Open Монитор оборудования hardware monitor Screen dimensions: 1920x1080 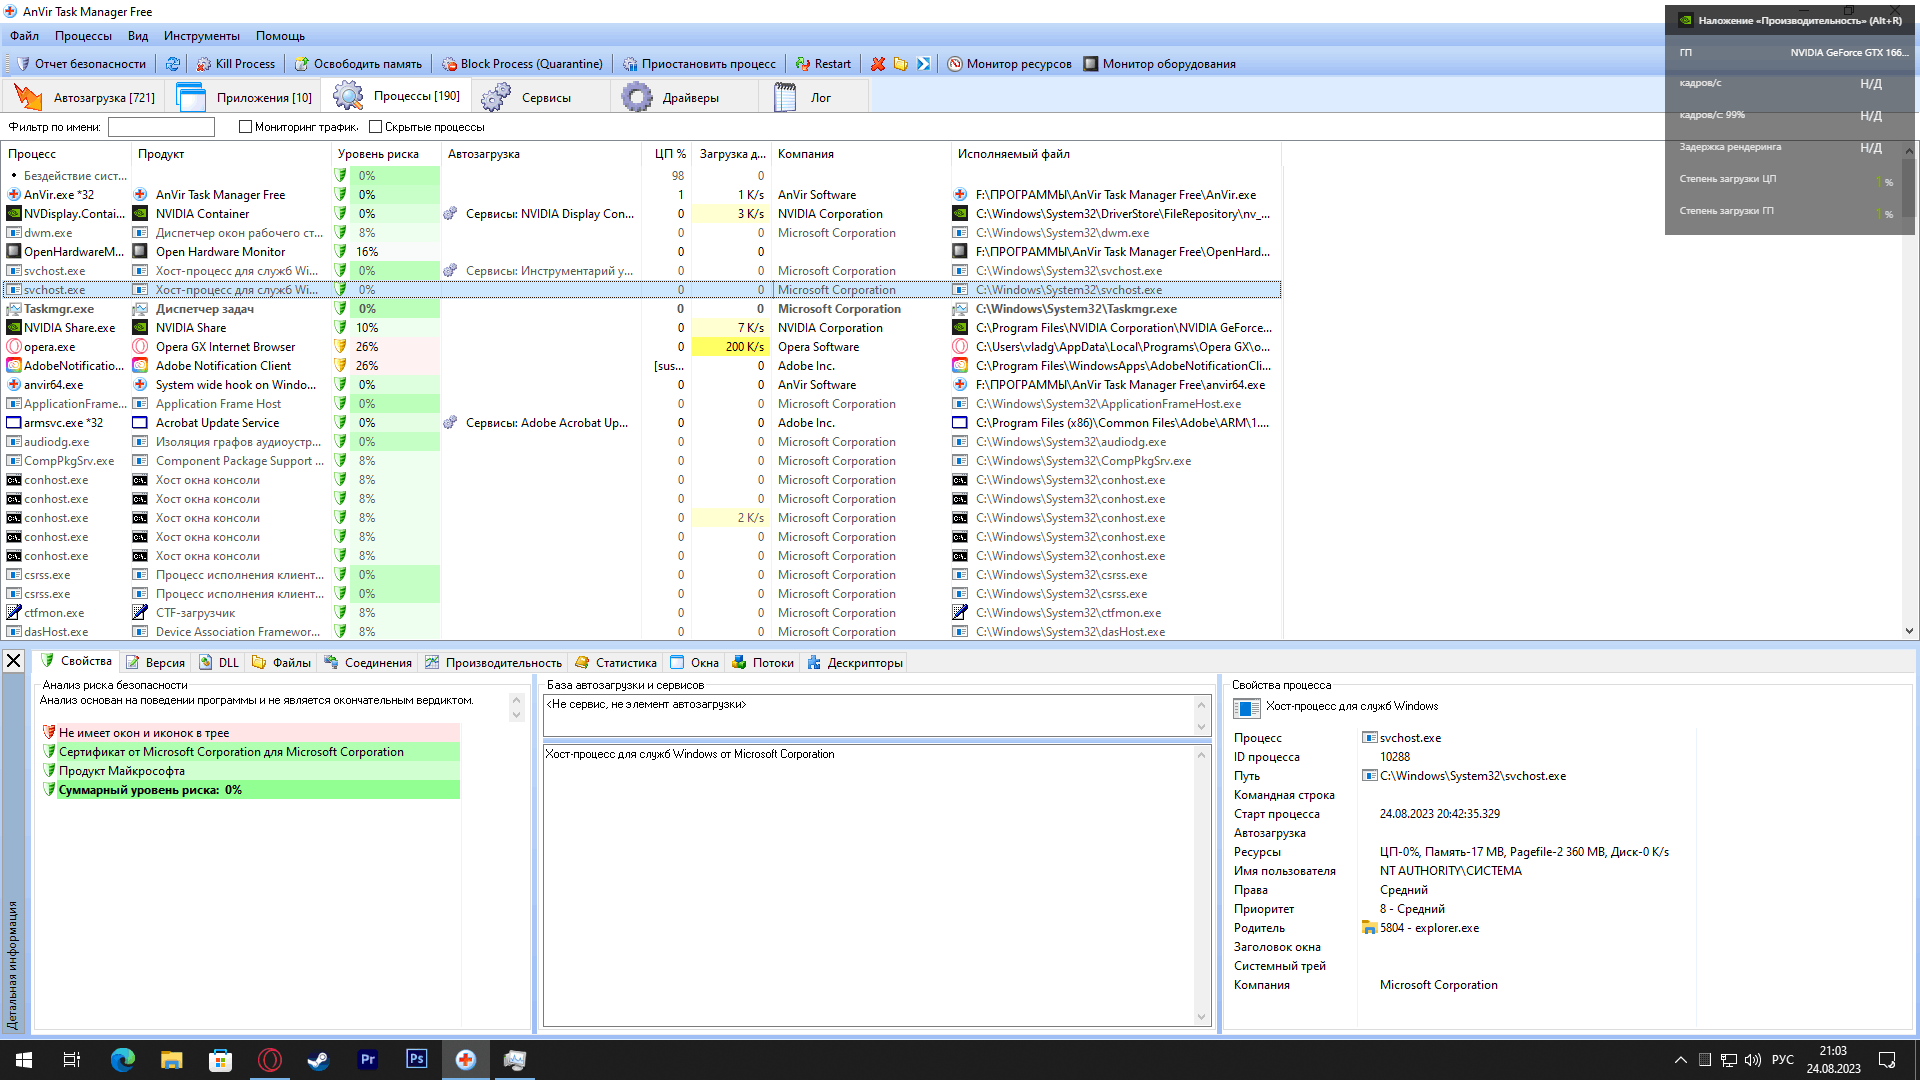(1160, 64)
